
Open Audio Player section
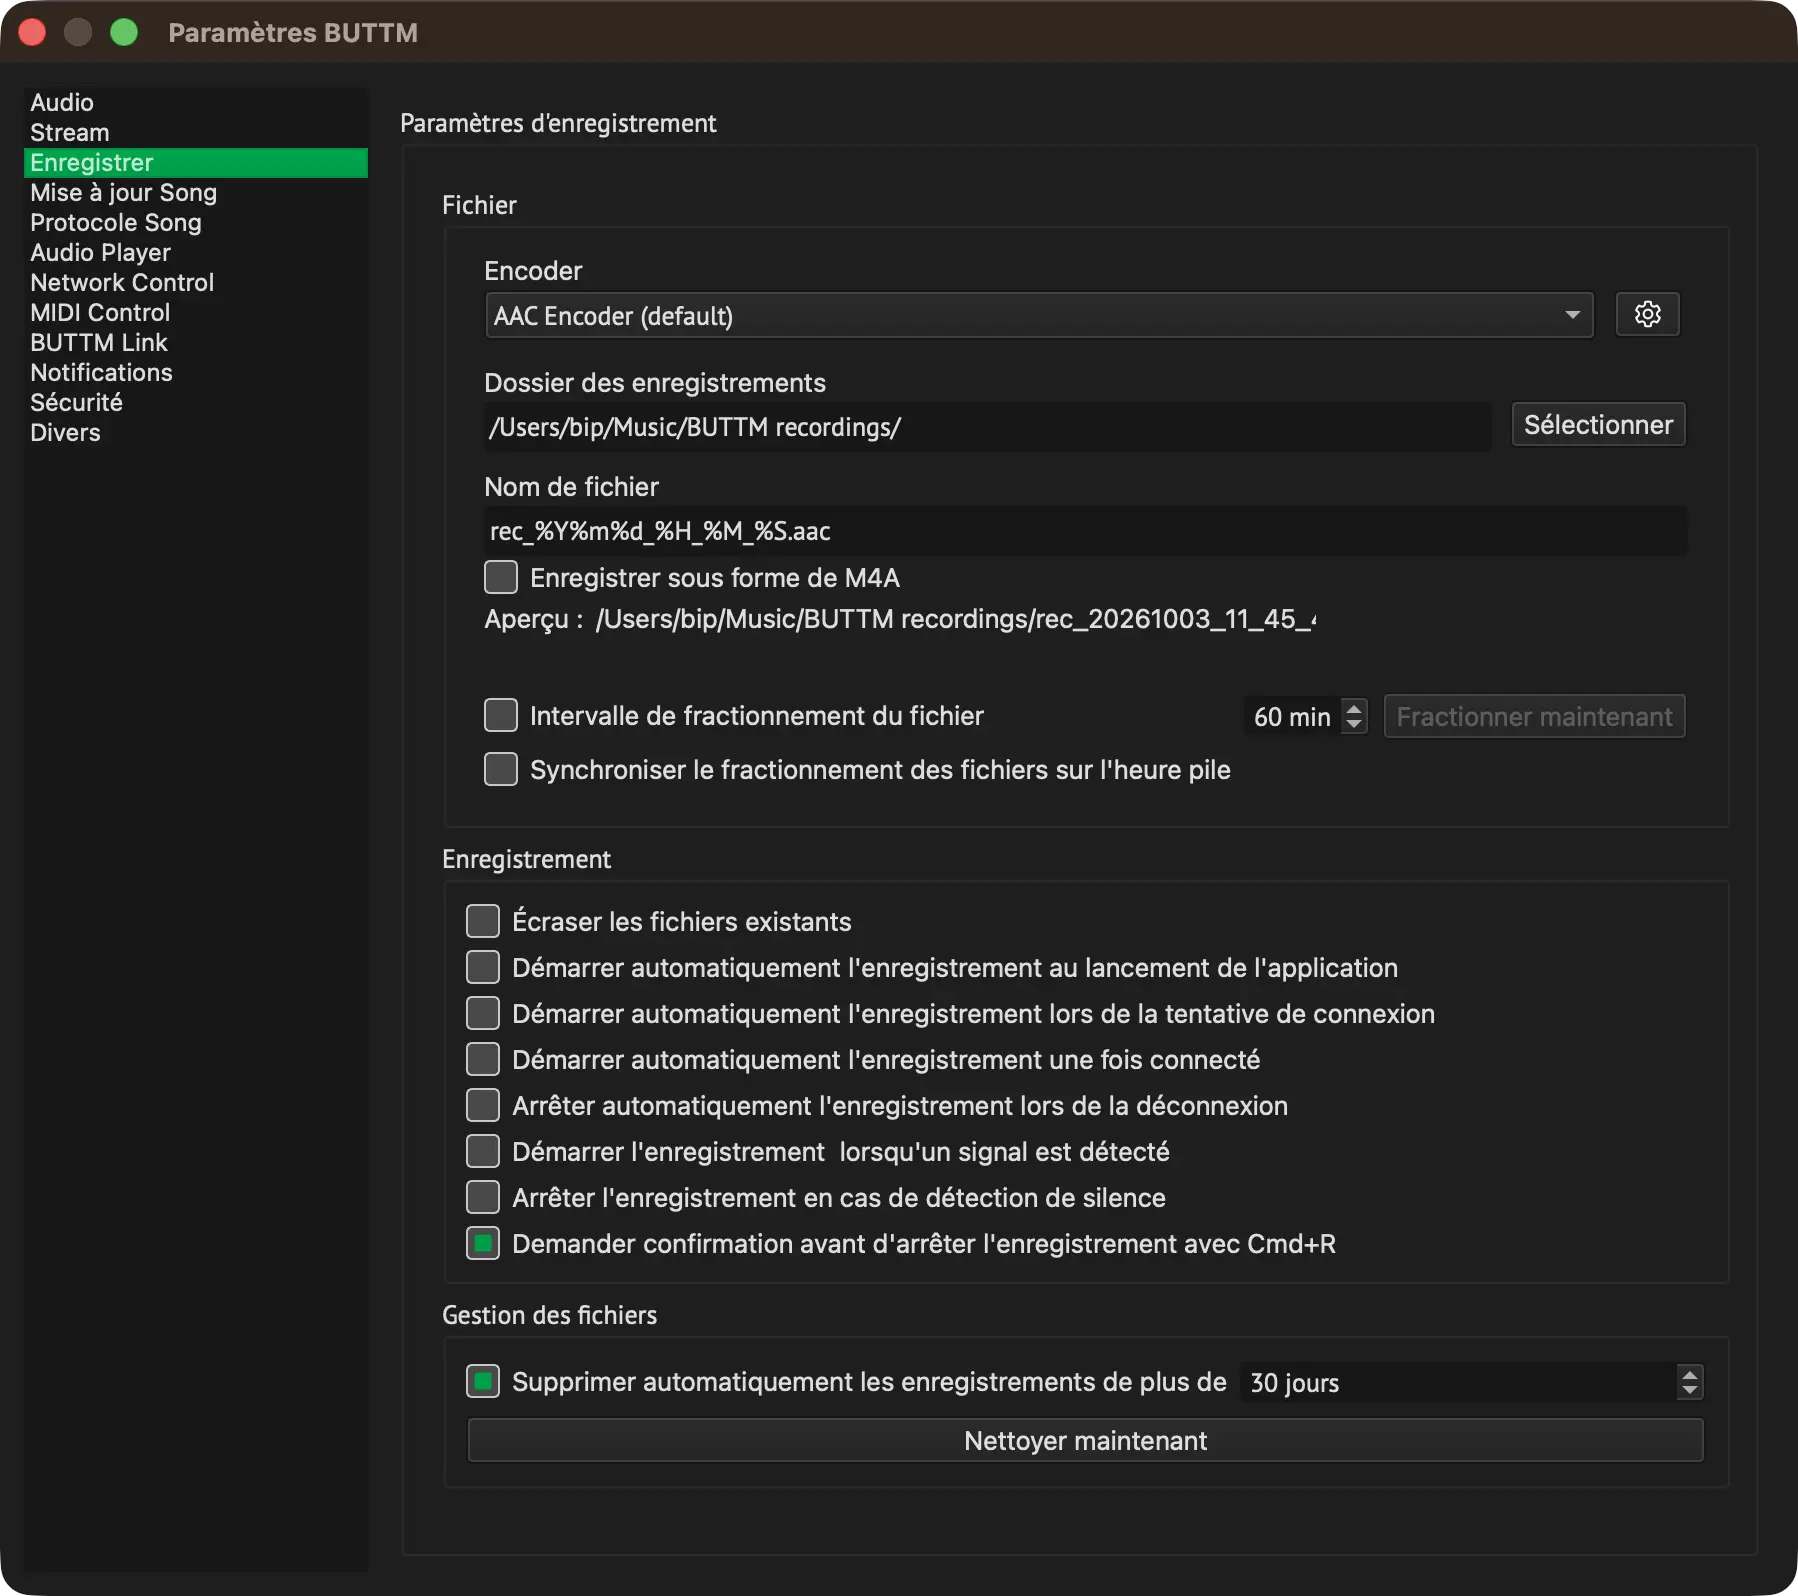tap(196, 253)
